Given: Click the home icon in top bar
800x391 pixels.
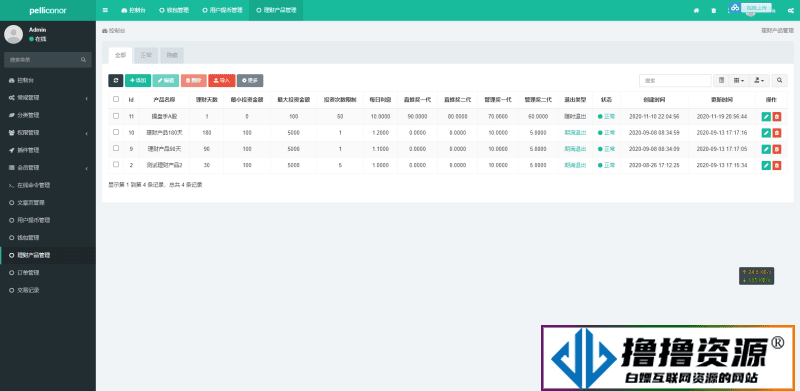Looking at the screenshot, I should 696,10.
